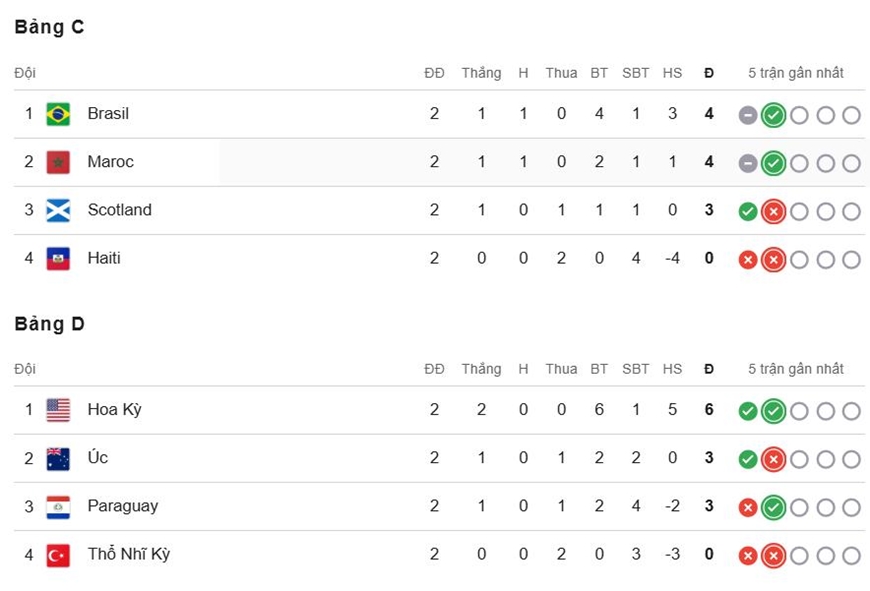
Task: Click the Úc flag icon
Action: (x=58, y=459)
